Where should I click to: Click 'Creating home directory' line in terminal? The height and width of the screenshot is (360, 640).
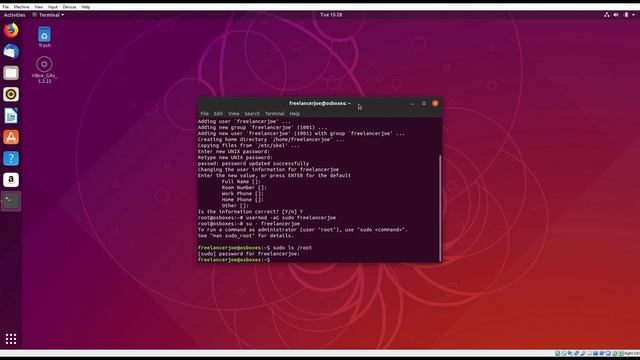271,140
